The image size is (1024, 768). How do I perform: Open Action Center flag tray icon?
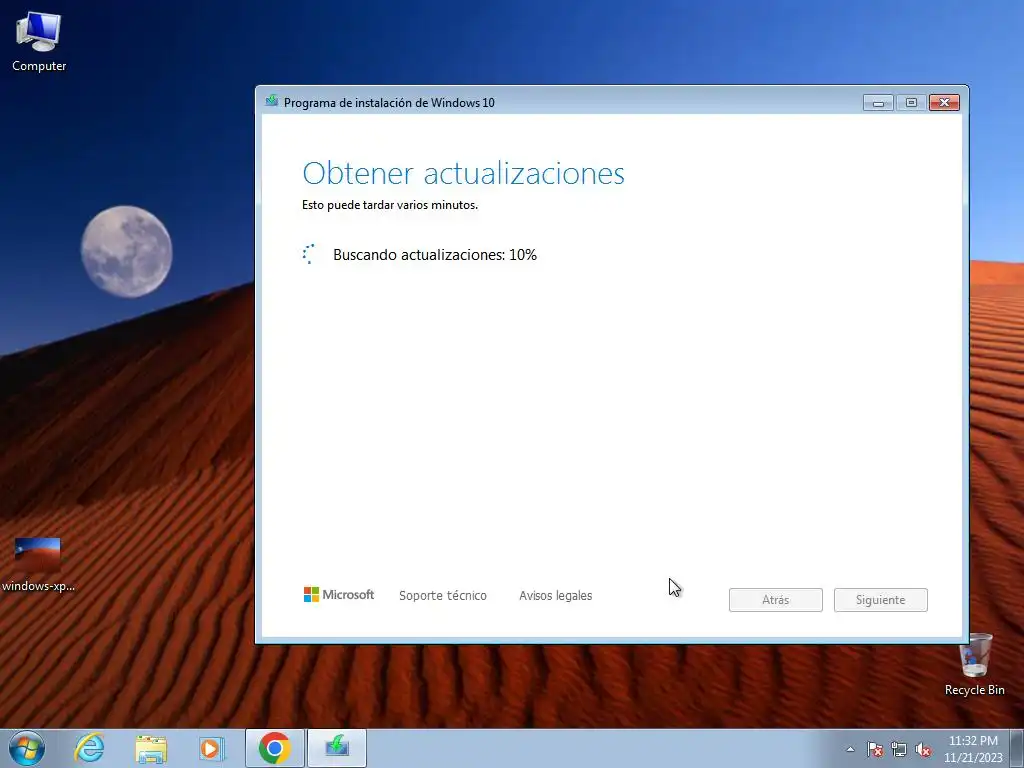point(875,749)
